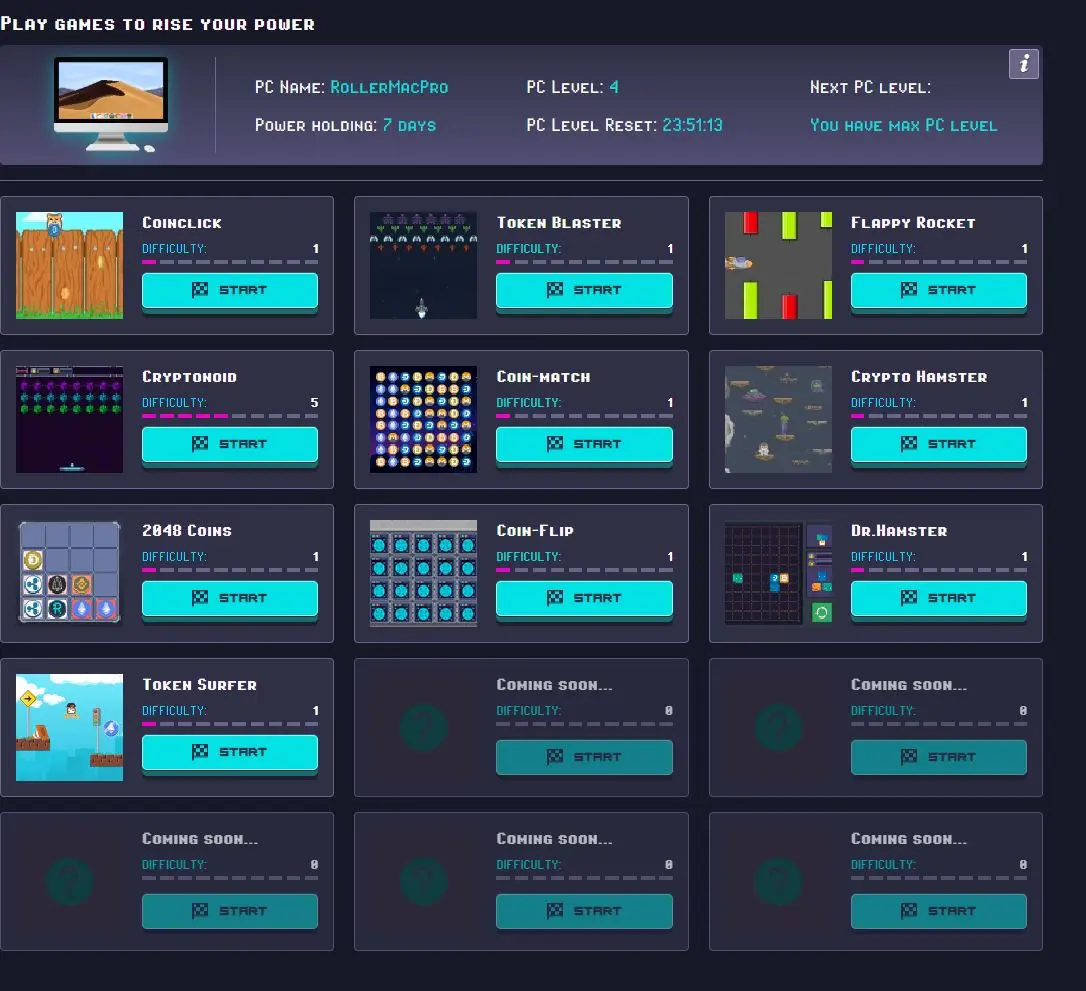Open the Token Surfer game thumbnail
Viewport: 1086px width, 991px height.
[x=69, y=727]
